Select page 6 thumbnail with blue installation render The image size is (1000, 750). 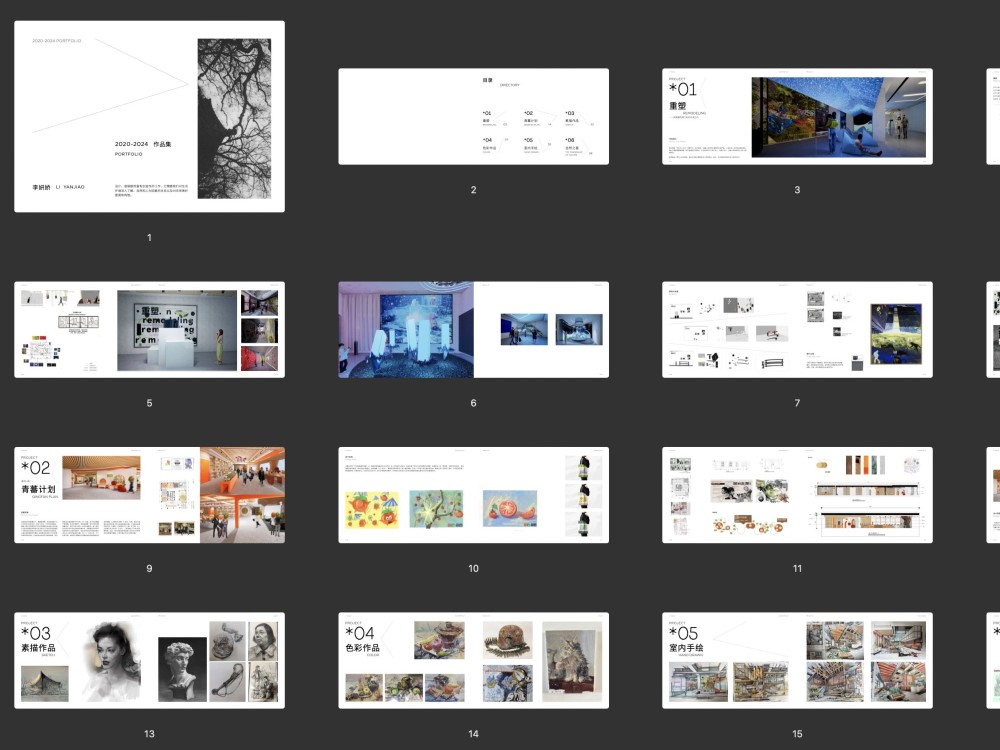(473, 329)
